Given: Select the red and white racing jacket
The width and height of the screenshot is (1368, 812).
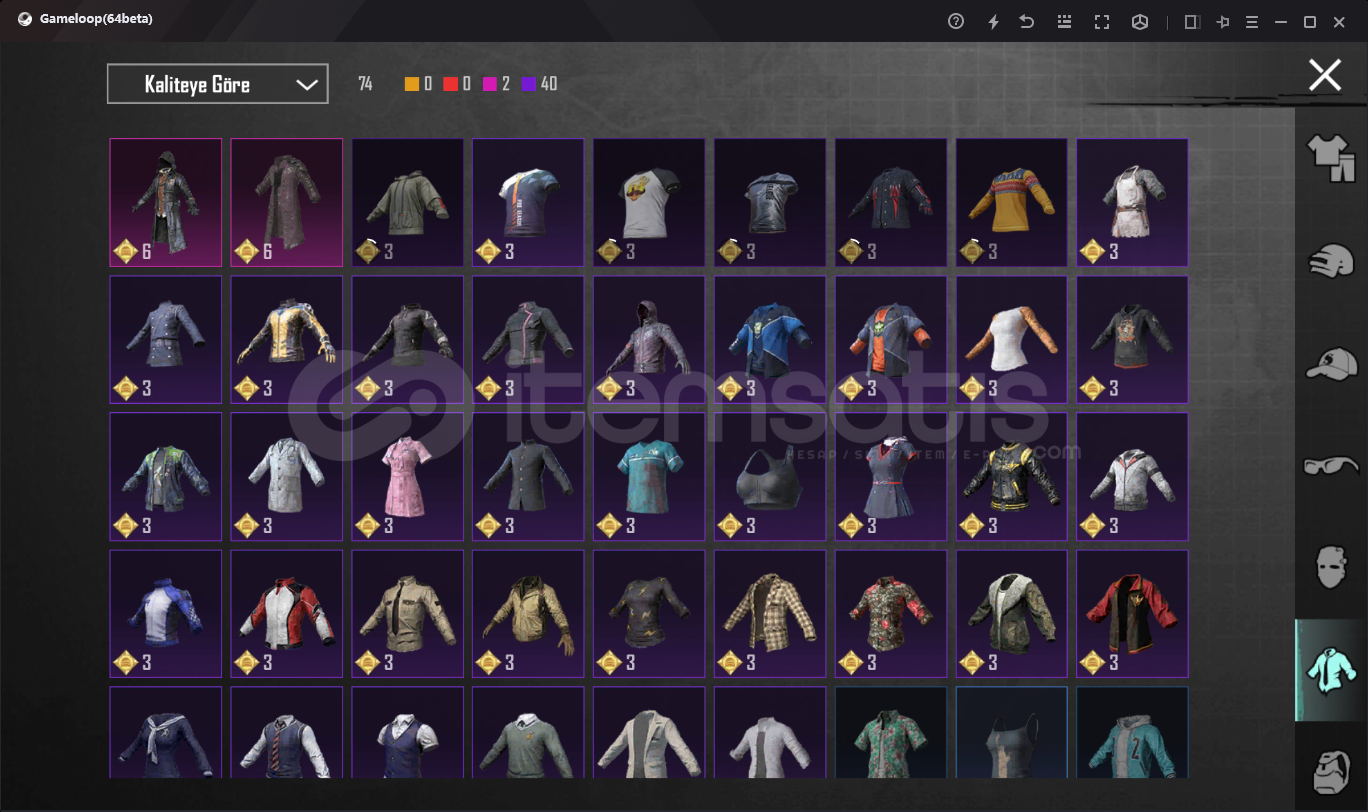Looking at the screenshot, I should [287, 614].
